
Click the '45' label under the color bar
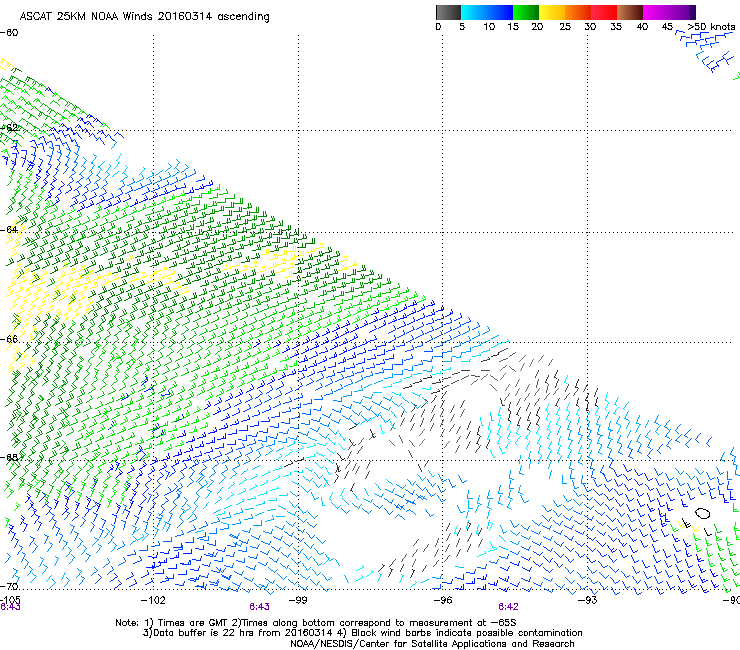tap(667, 26)
